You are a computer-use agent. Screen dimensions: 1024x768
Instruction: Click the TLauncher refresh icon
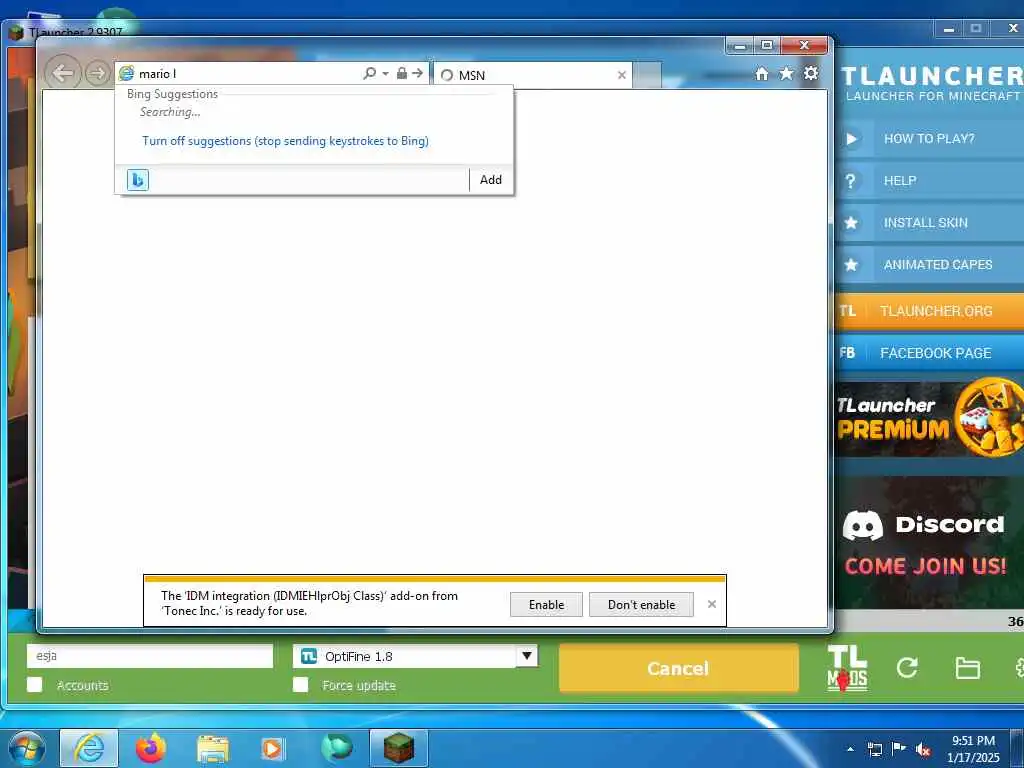[907, 667]
